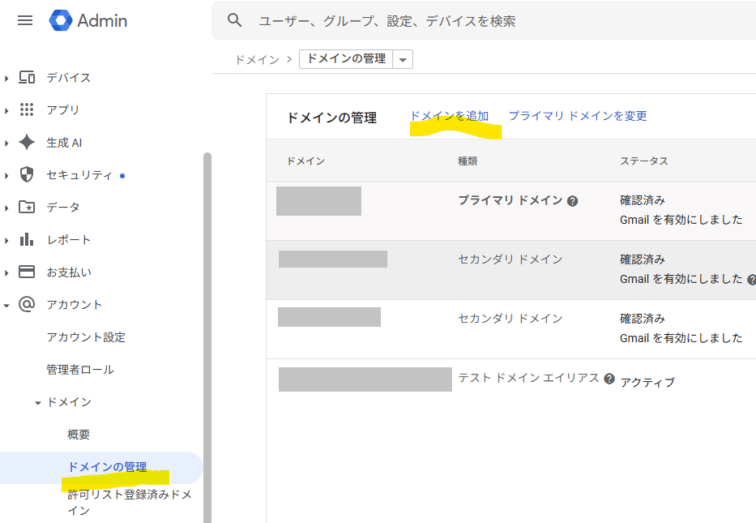Viewport: 756px width, 523px height.
Task: Open Admin Roles in sidebar
Action: [x=80, y=370]
